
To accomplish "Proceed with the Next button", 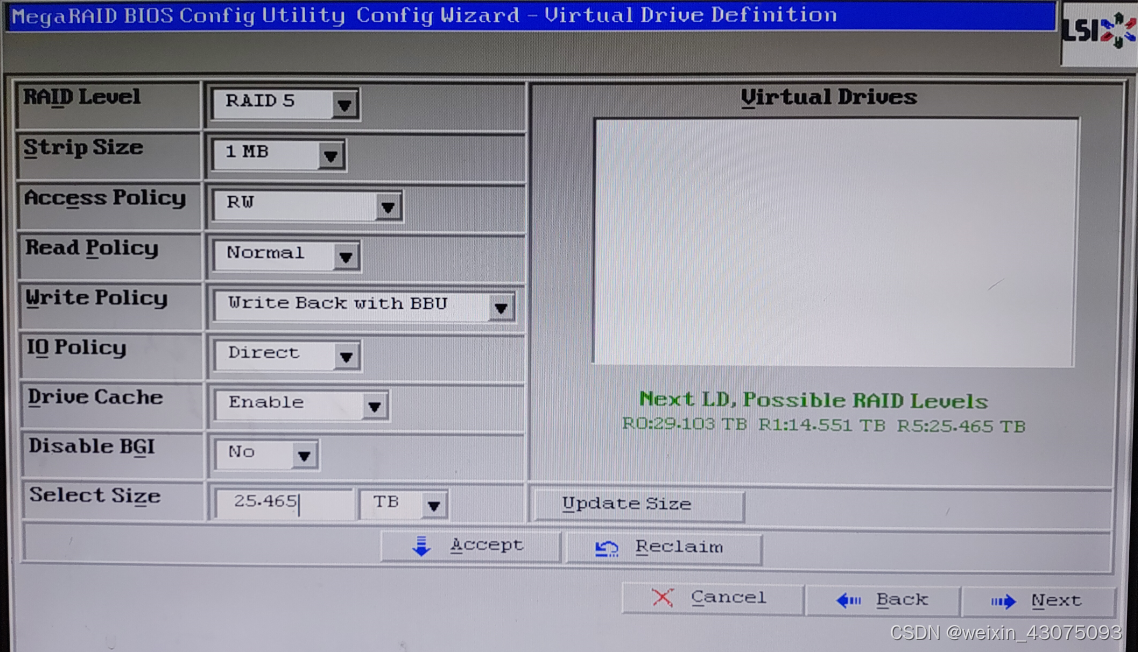I will 1038,601.
